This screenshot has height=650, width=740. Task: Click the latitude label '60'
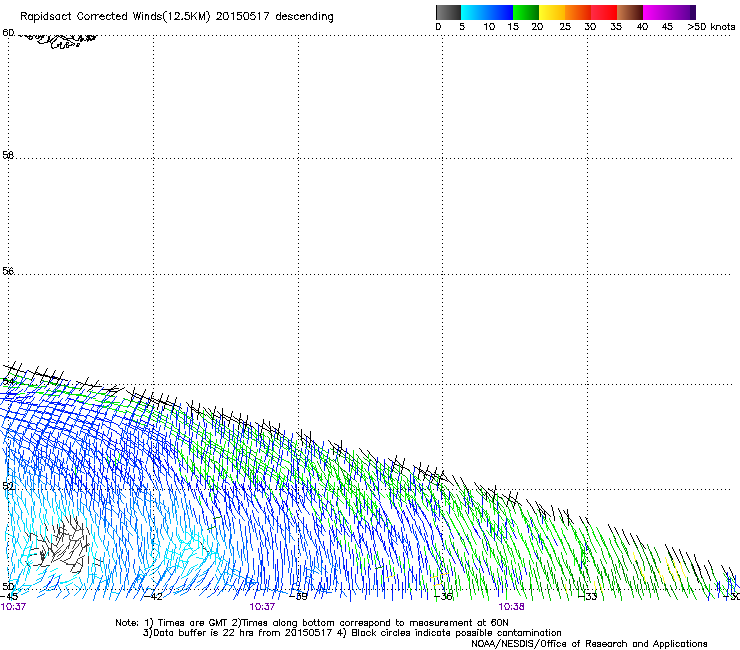8,32
